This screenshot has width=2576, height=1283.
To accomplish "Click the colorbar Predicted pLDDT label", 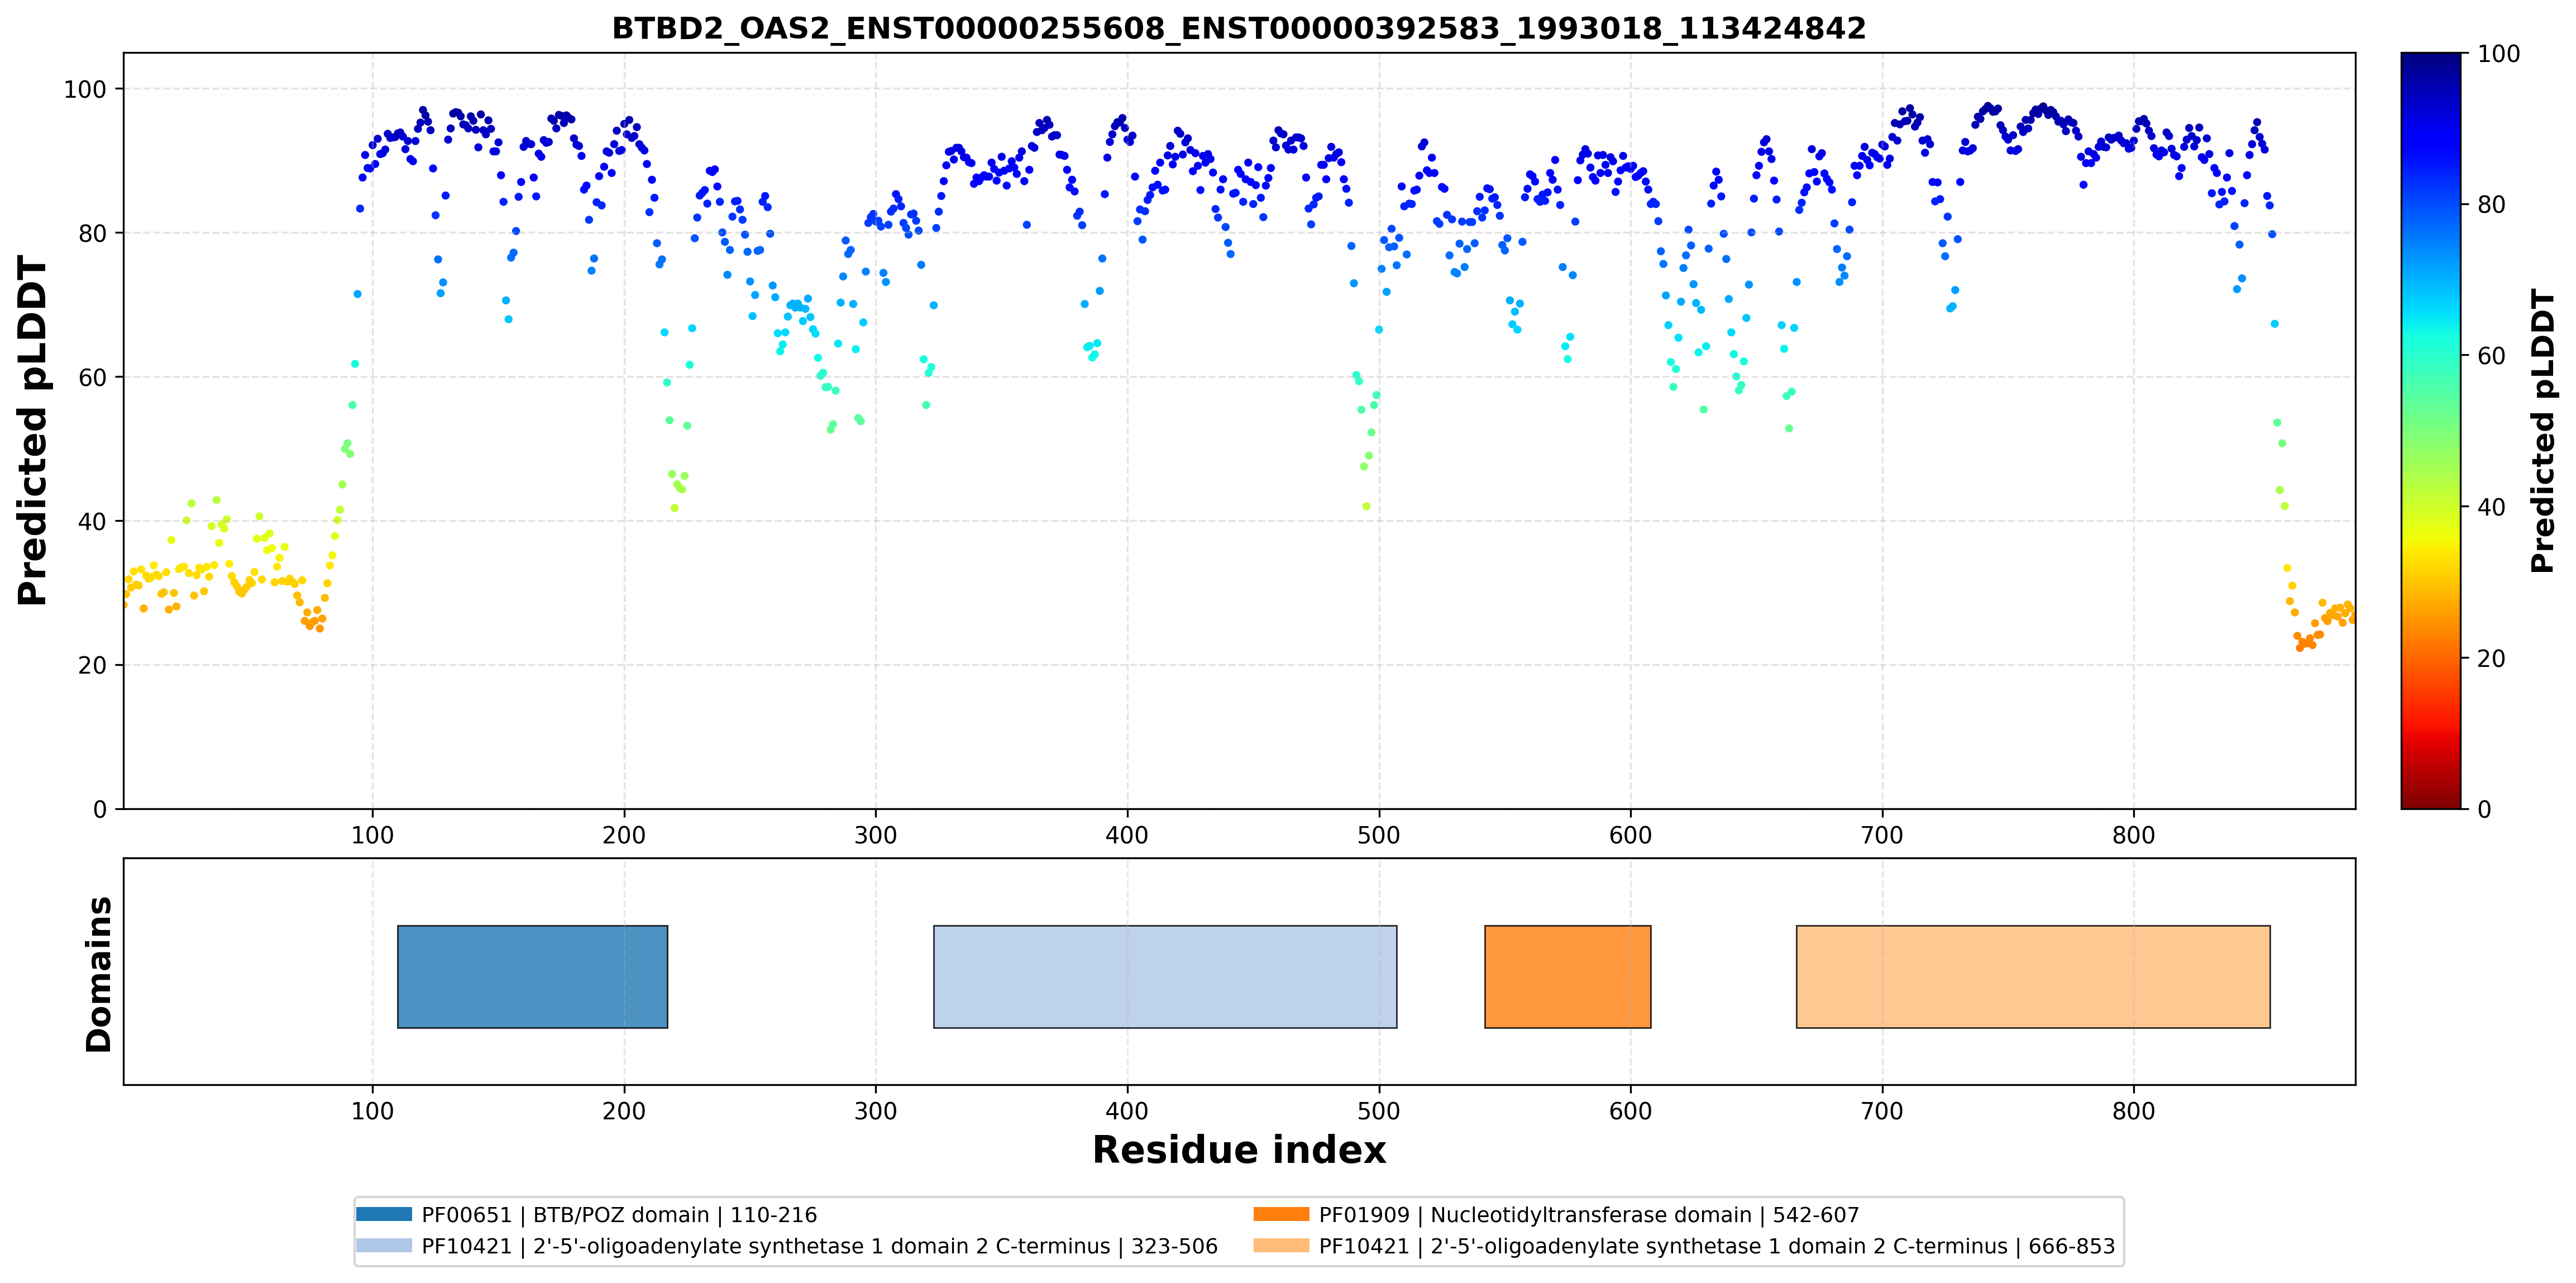I will pos(2542,431).
